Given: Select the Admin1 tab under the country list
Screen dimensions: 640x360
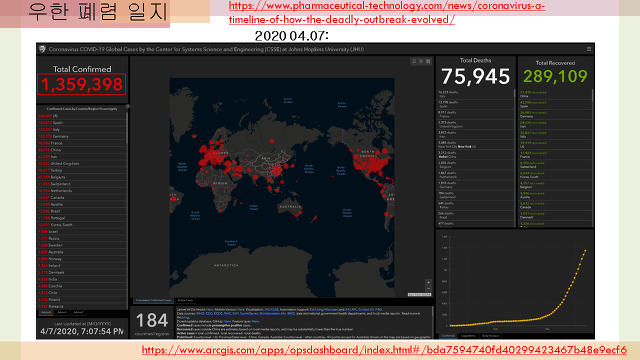Looking at the screenshot, I should [x=62, y=313].
